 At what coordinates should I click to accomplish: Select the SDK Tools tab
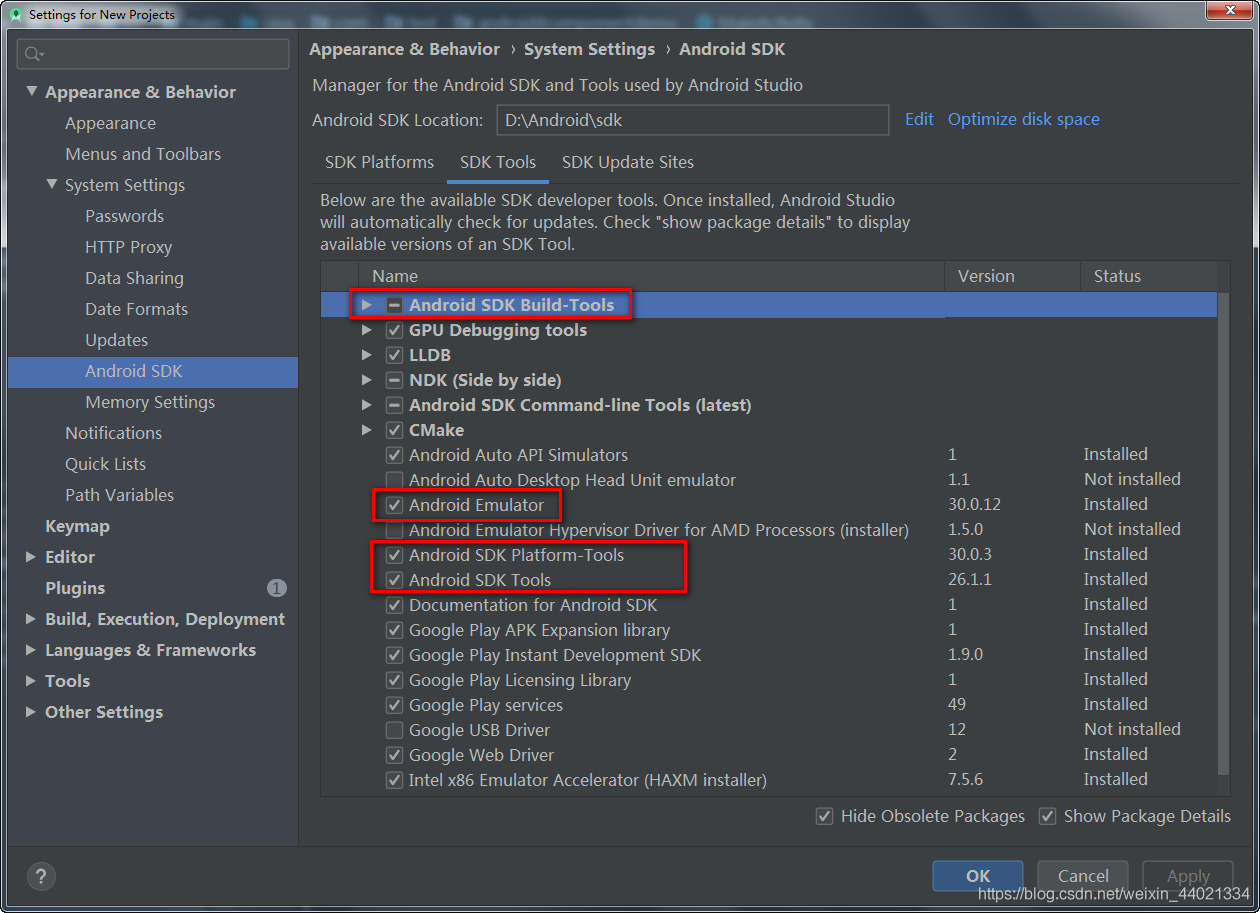click(498, 162)
